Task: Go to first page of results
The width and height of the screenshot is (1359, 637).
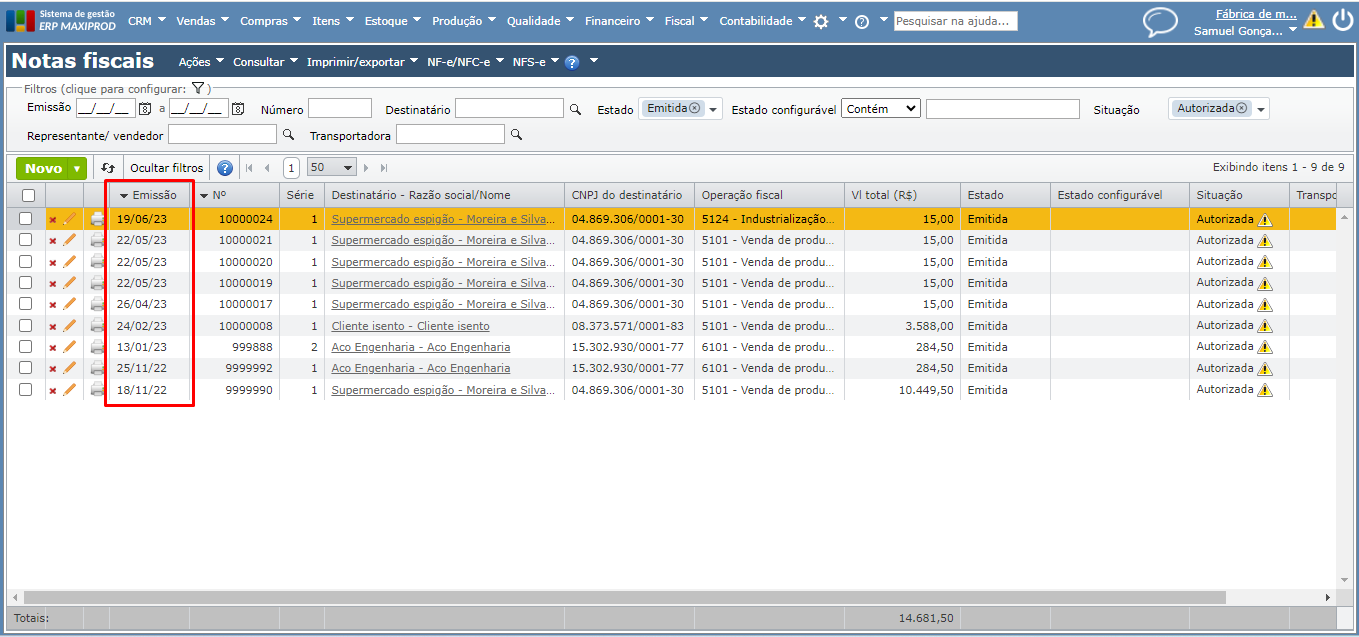Action: [x=249, y=168]
